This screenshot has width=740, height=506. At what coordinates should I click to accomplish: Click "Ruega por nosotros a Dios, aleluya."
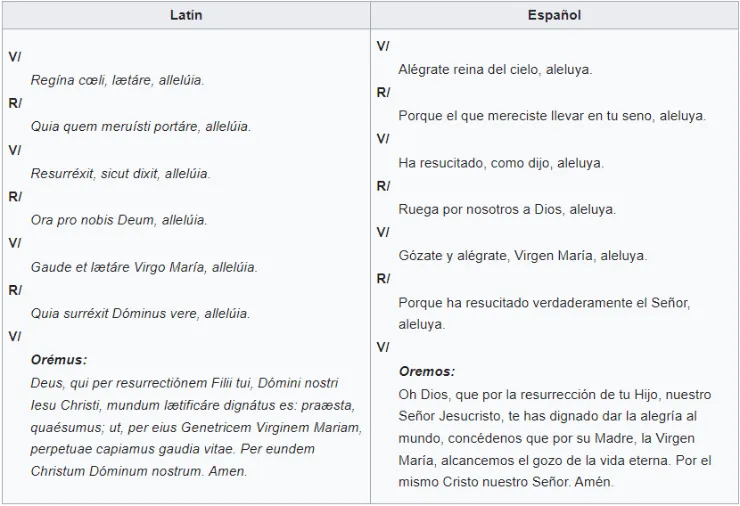507,209
